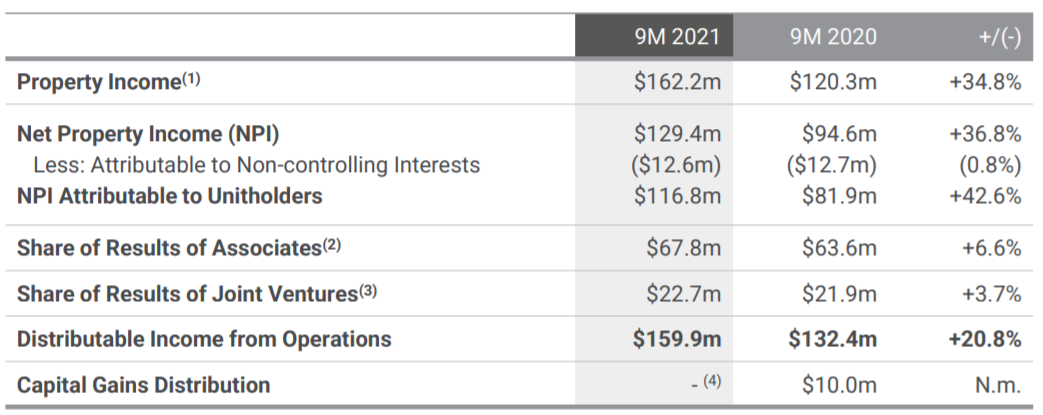Select the $67.8m associates value
Viewport: 1043px width, 415px height.
tap(684, 248)
